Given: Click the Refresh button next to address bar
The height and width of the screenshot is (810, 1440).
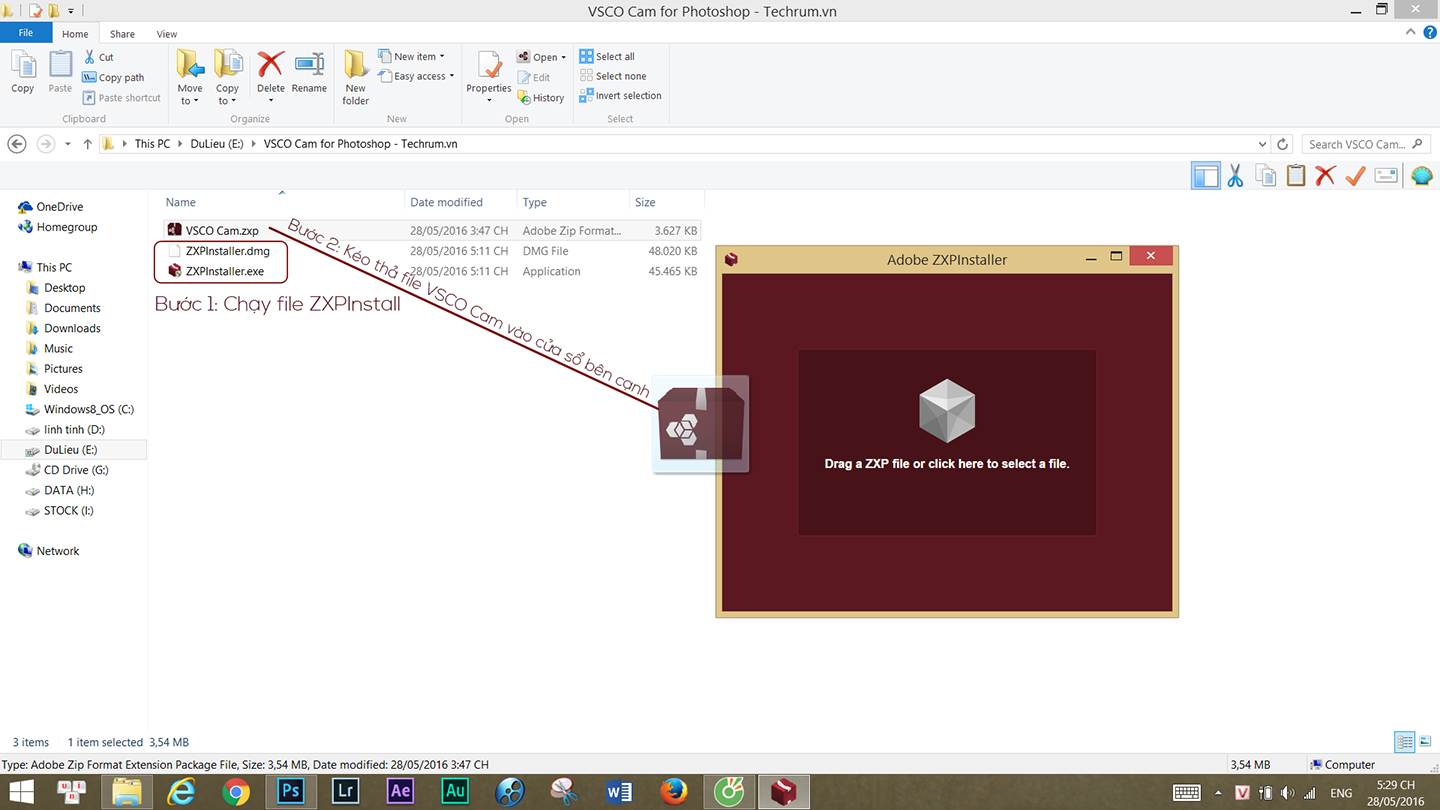Looking at the screenshot, I should tap(1283, 144).
